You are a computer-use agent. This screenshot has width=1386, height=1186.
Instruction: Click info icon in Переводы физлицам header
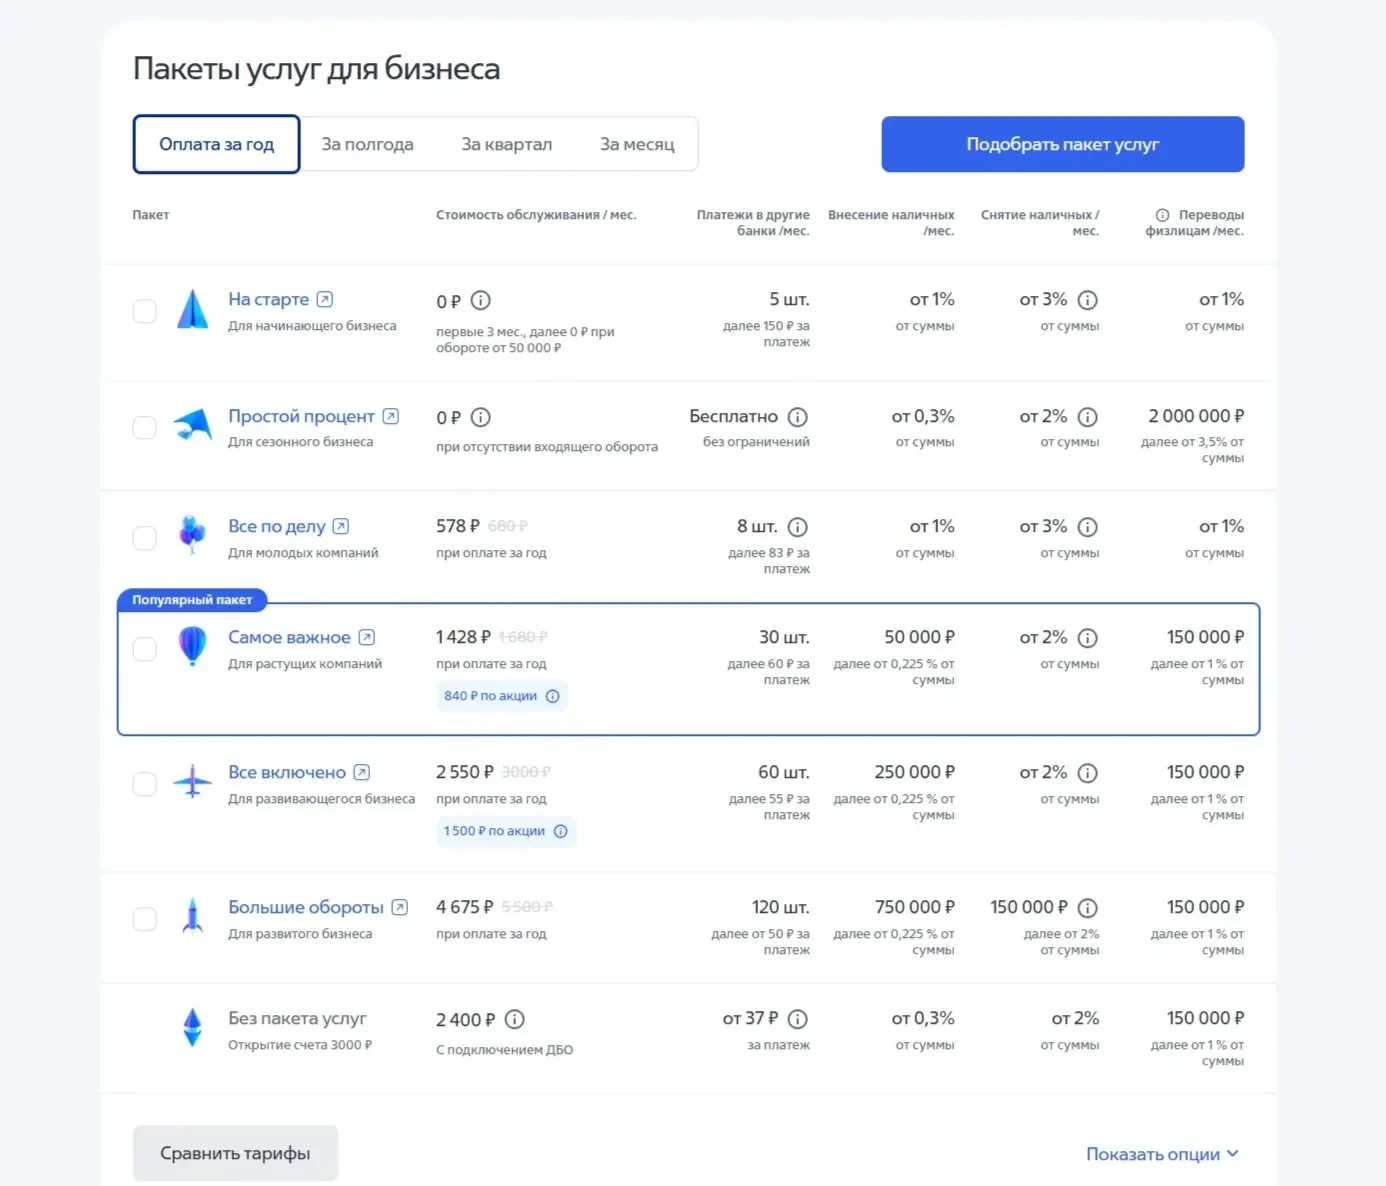(1163, 215)
